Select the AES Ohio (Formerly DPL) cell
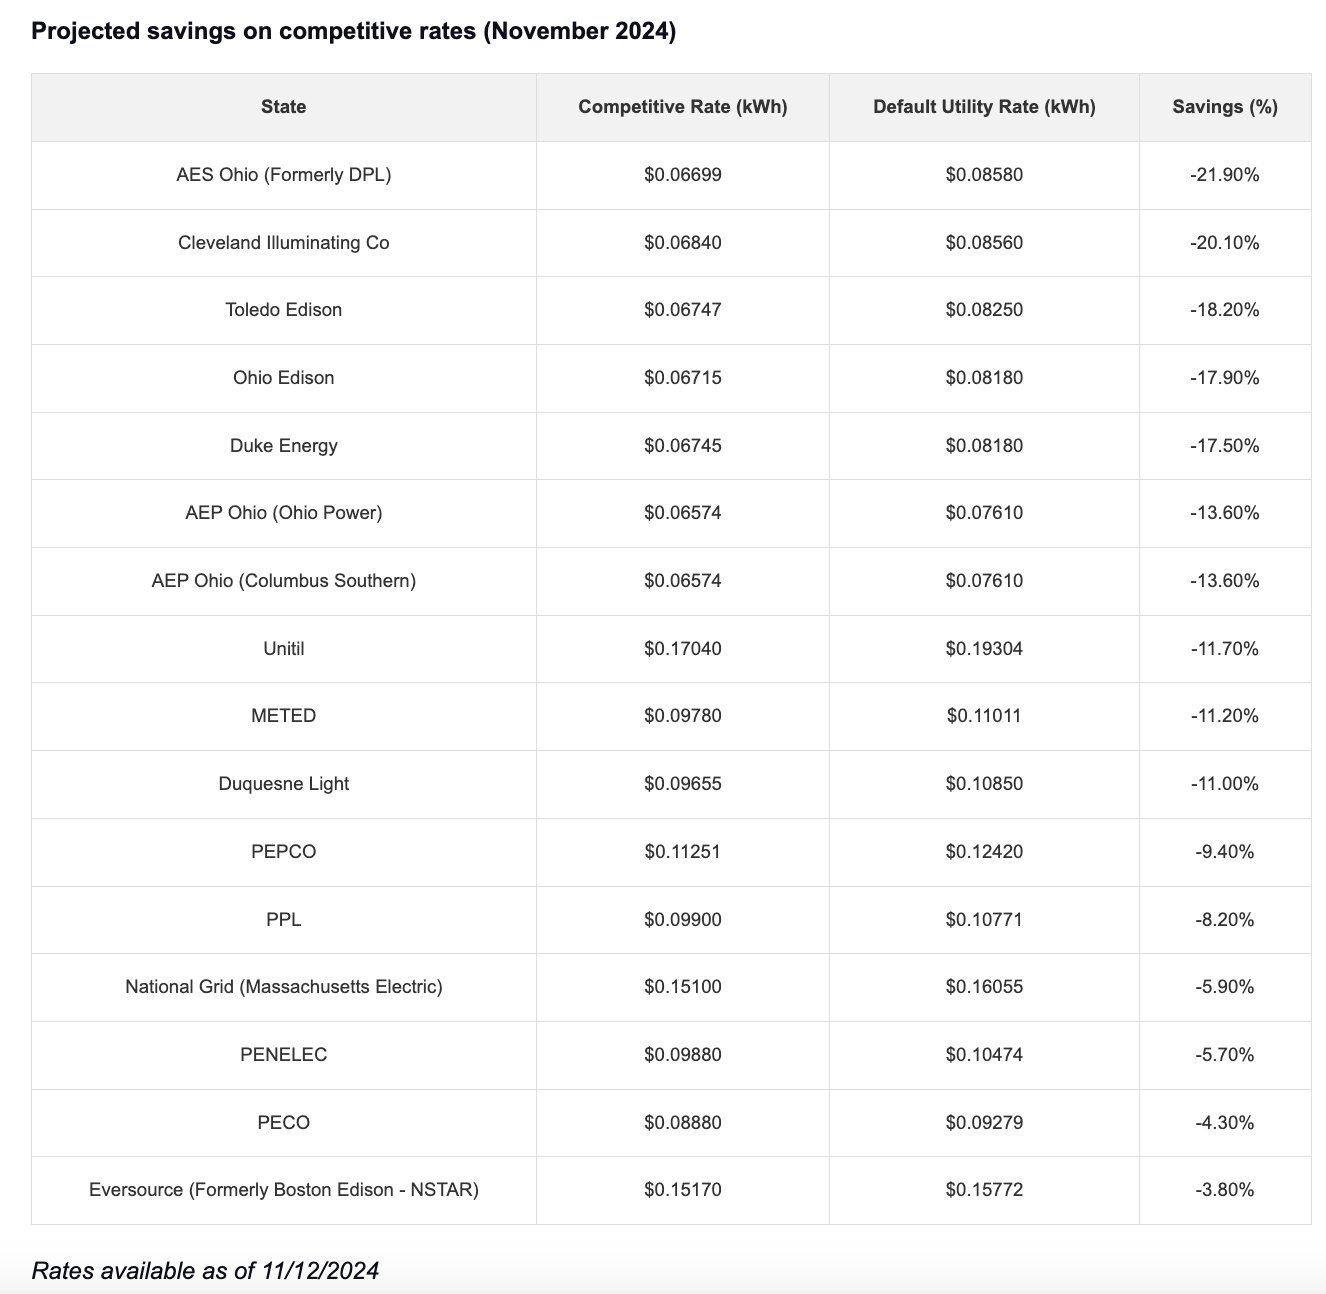 click(x=284, y=175)
